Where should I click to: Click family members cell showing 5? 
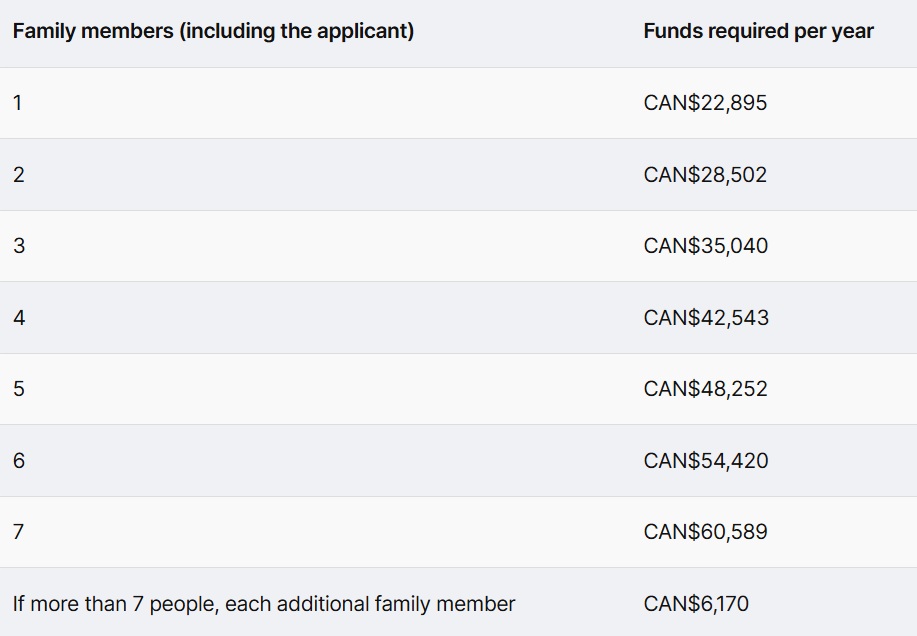coord(19,389)
